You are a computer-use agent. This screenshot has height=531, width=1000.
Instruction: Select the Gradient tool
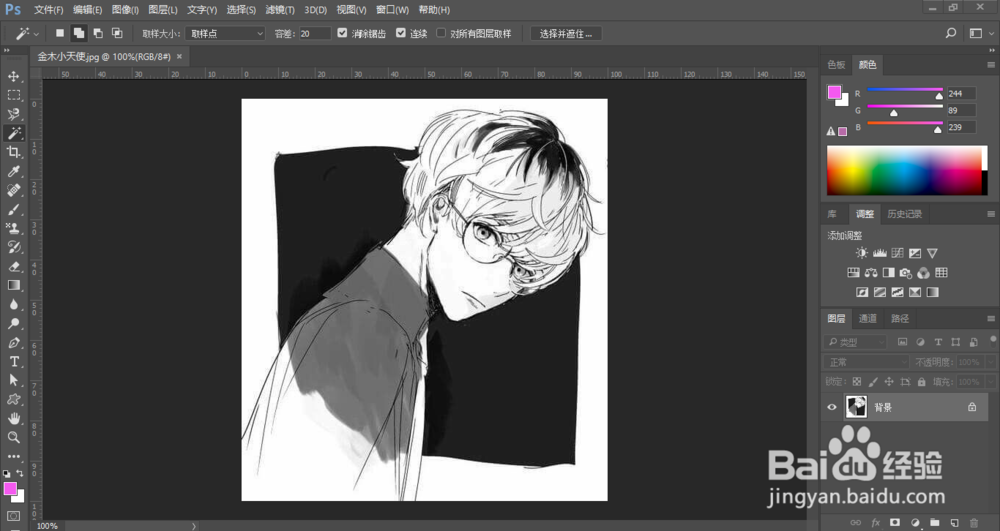tap(13, 285)
